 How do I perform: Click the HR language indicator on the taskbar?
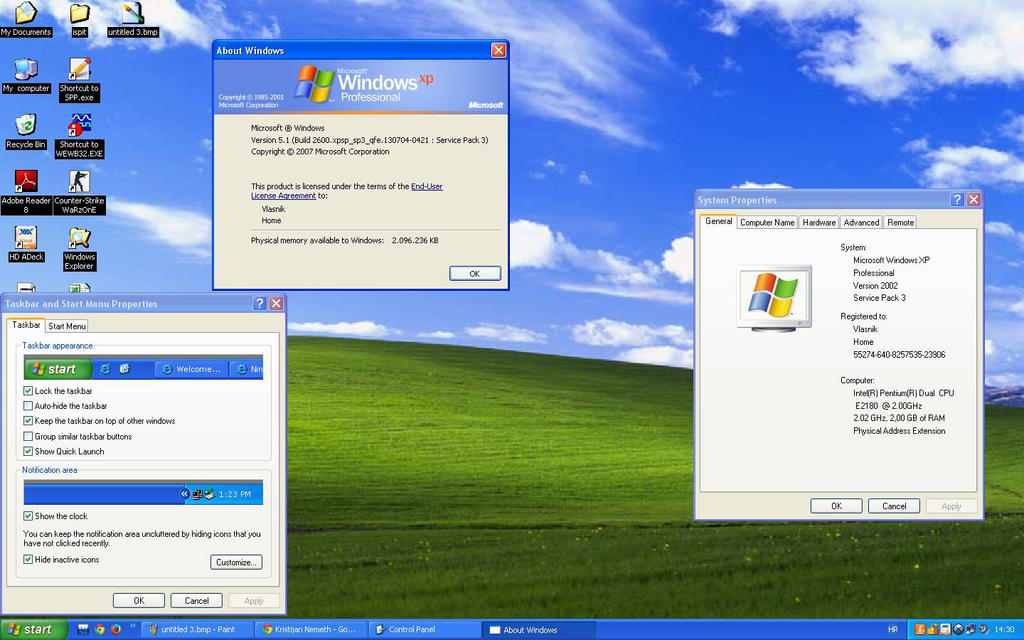click(893, 630)
